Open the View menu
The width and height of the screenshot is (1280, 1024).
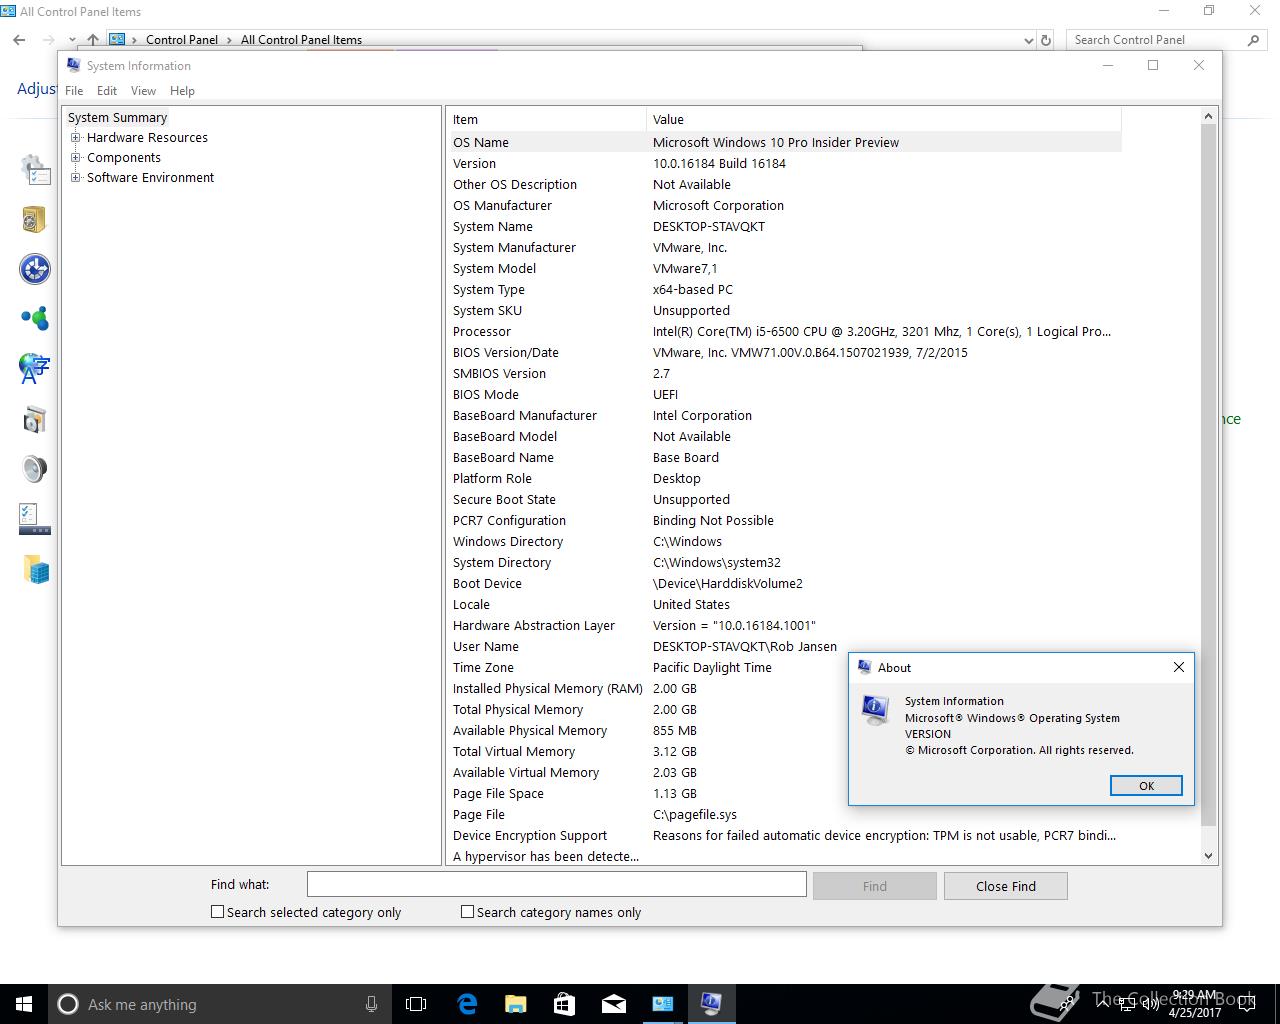[143, 90]
